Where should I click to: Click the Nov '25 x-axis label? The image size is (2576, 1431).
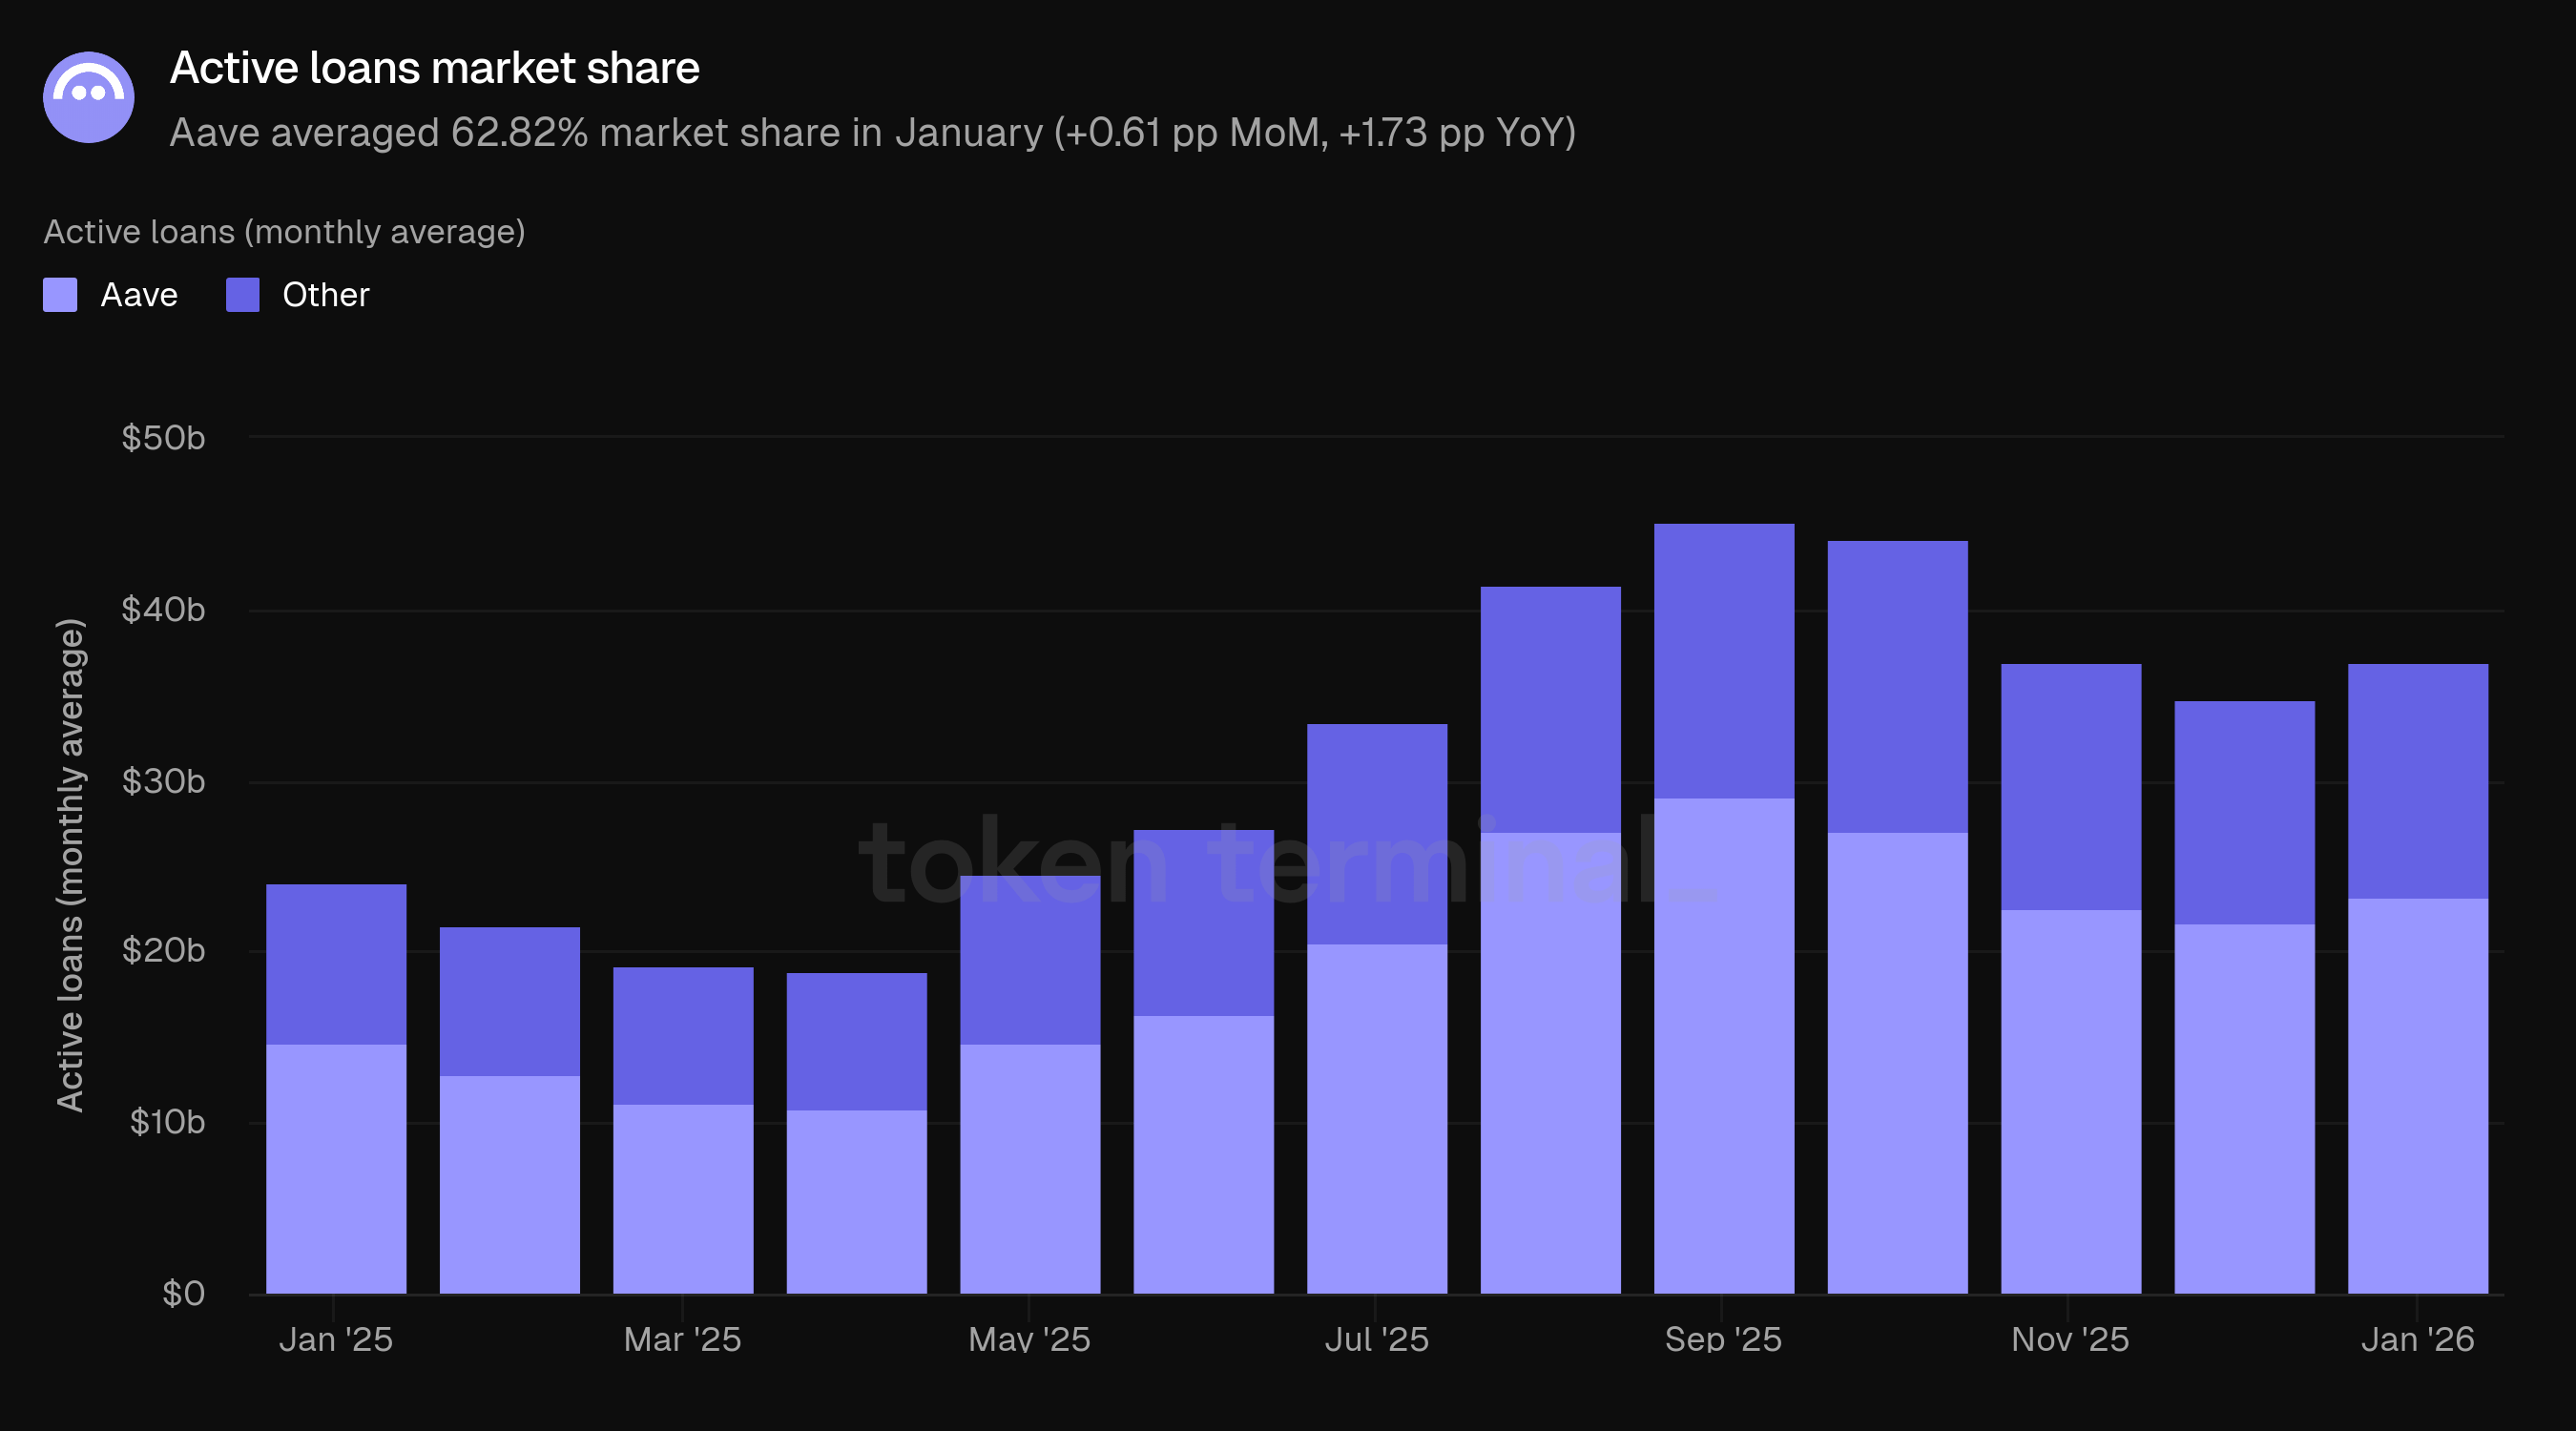[x=2070, y=1339]
